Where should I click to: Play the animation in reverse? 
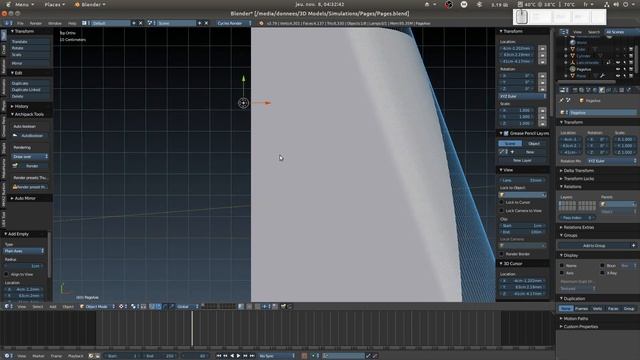[x=232, y=356]
